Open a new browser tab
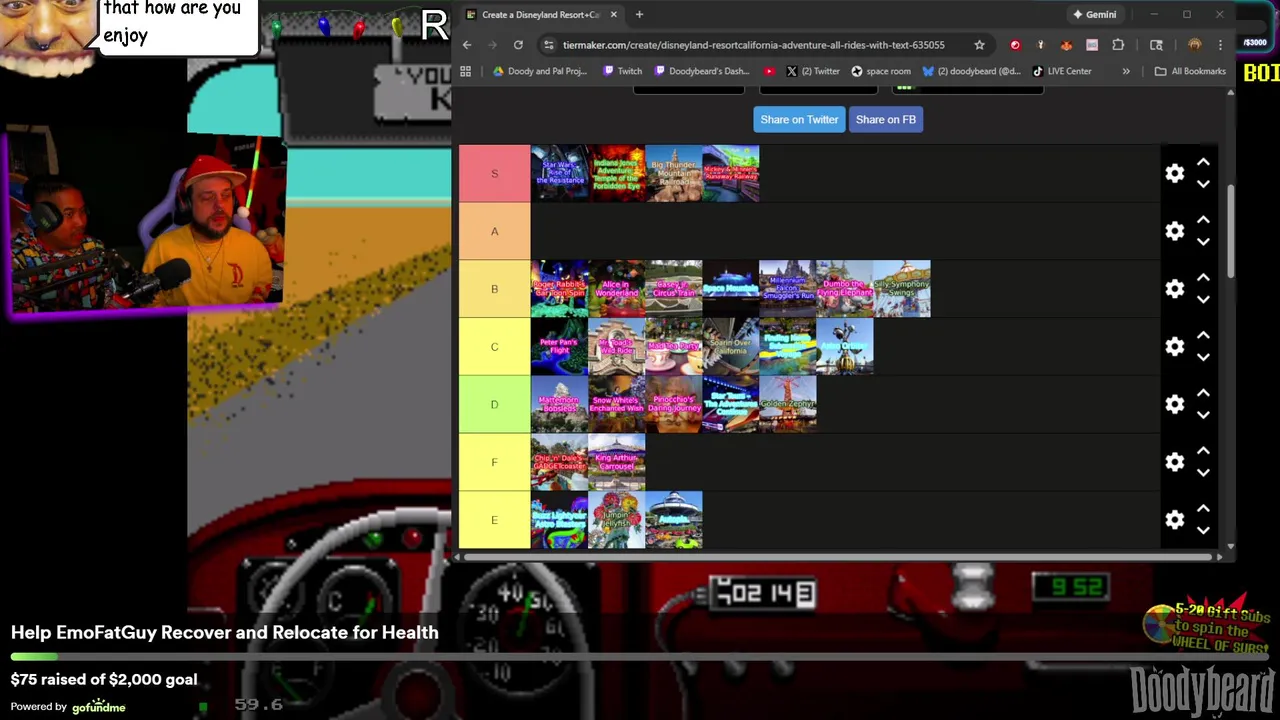 click(x=639, y=14)
